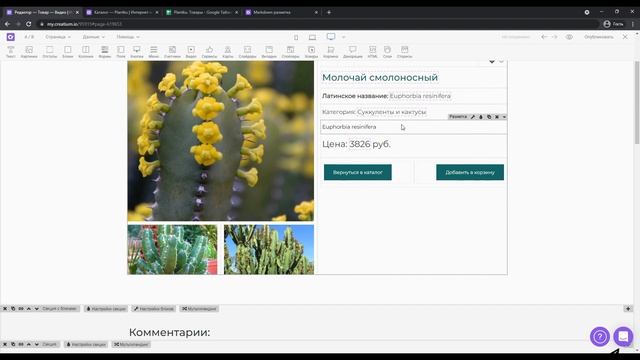Select the Текст widget tool
The image size is (640, 360).
tap(11, 52)
